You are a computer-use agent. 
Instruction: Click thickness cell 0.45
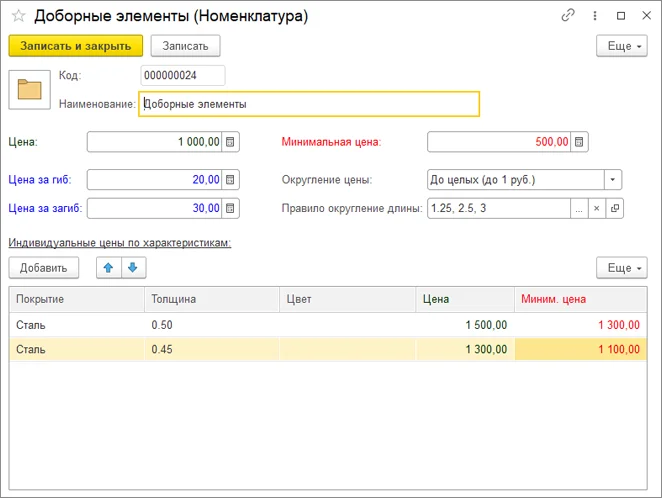coord(212,349)
